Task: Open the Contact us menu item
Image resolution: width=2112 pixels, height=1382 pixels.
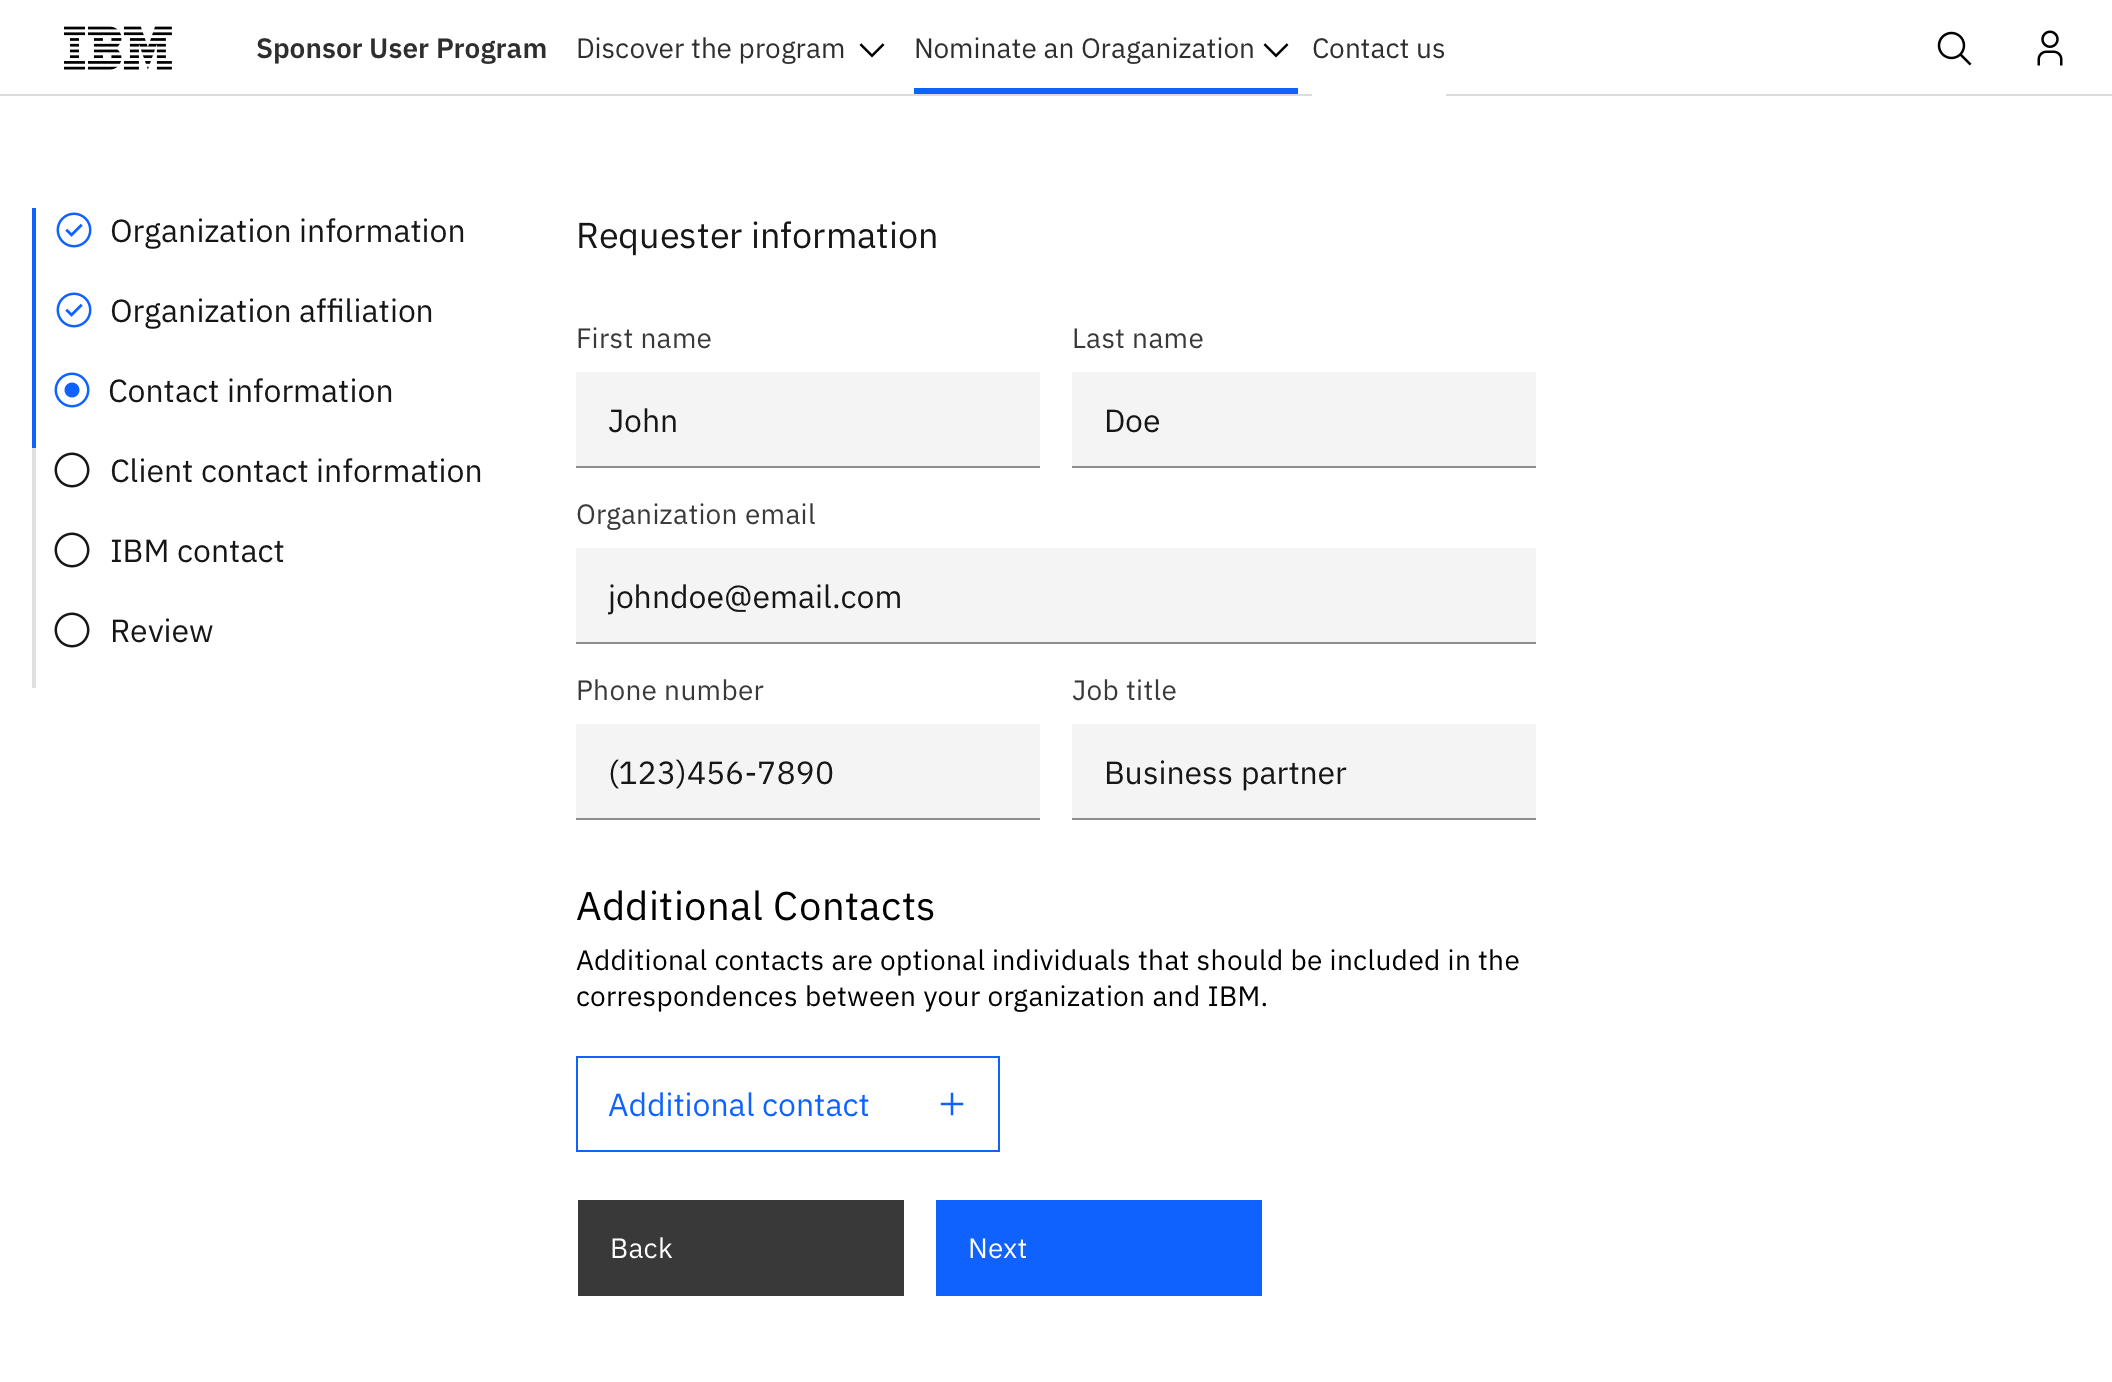Action: (1378, 48)
